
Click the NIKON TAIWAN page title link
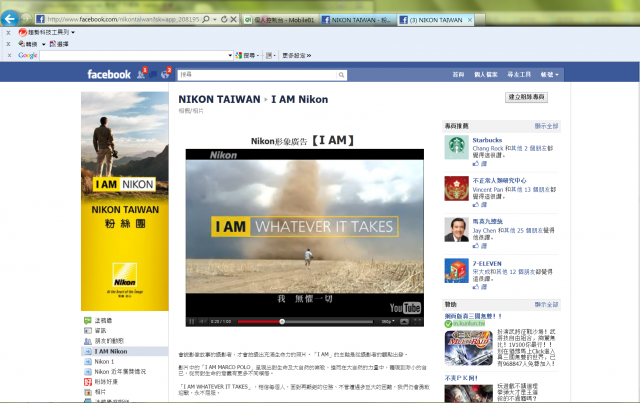tap(219, 99)
